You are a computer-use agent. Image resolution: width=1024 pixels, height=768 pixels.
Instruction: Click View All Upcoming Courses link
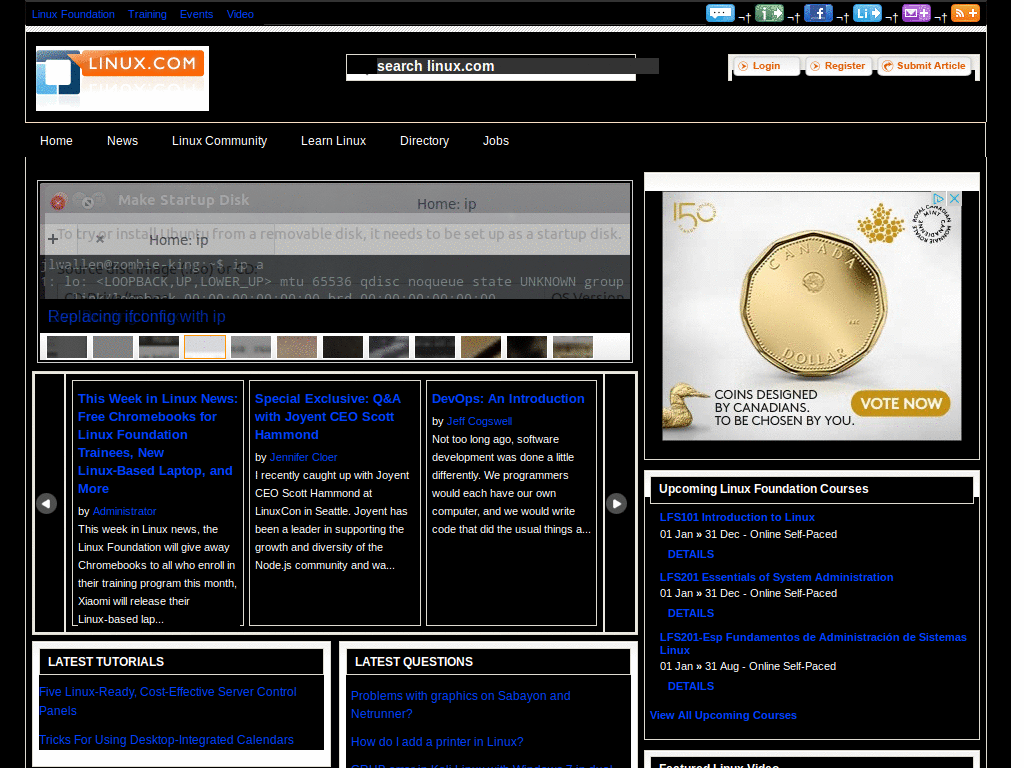click(x=723, y=715)
